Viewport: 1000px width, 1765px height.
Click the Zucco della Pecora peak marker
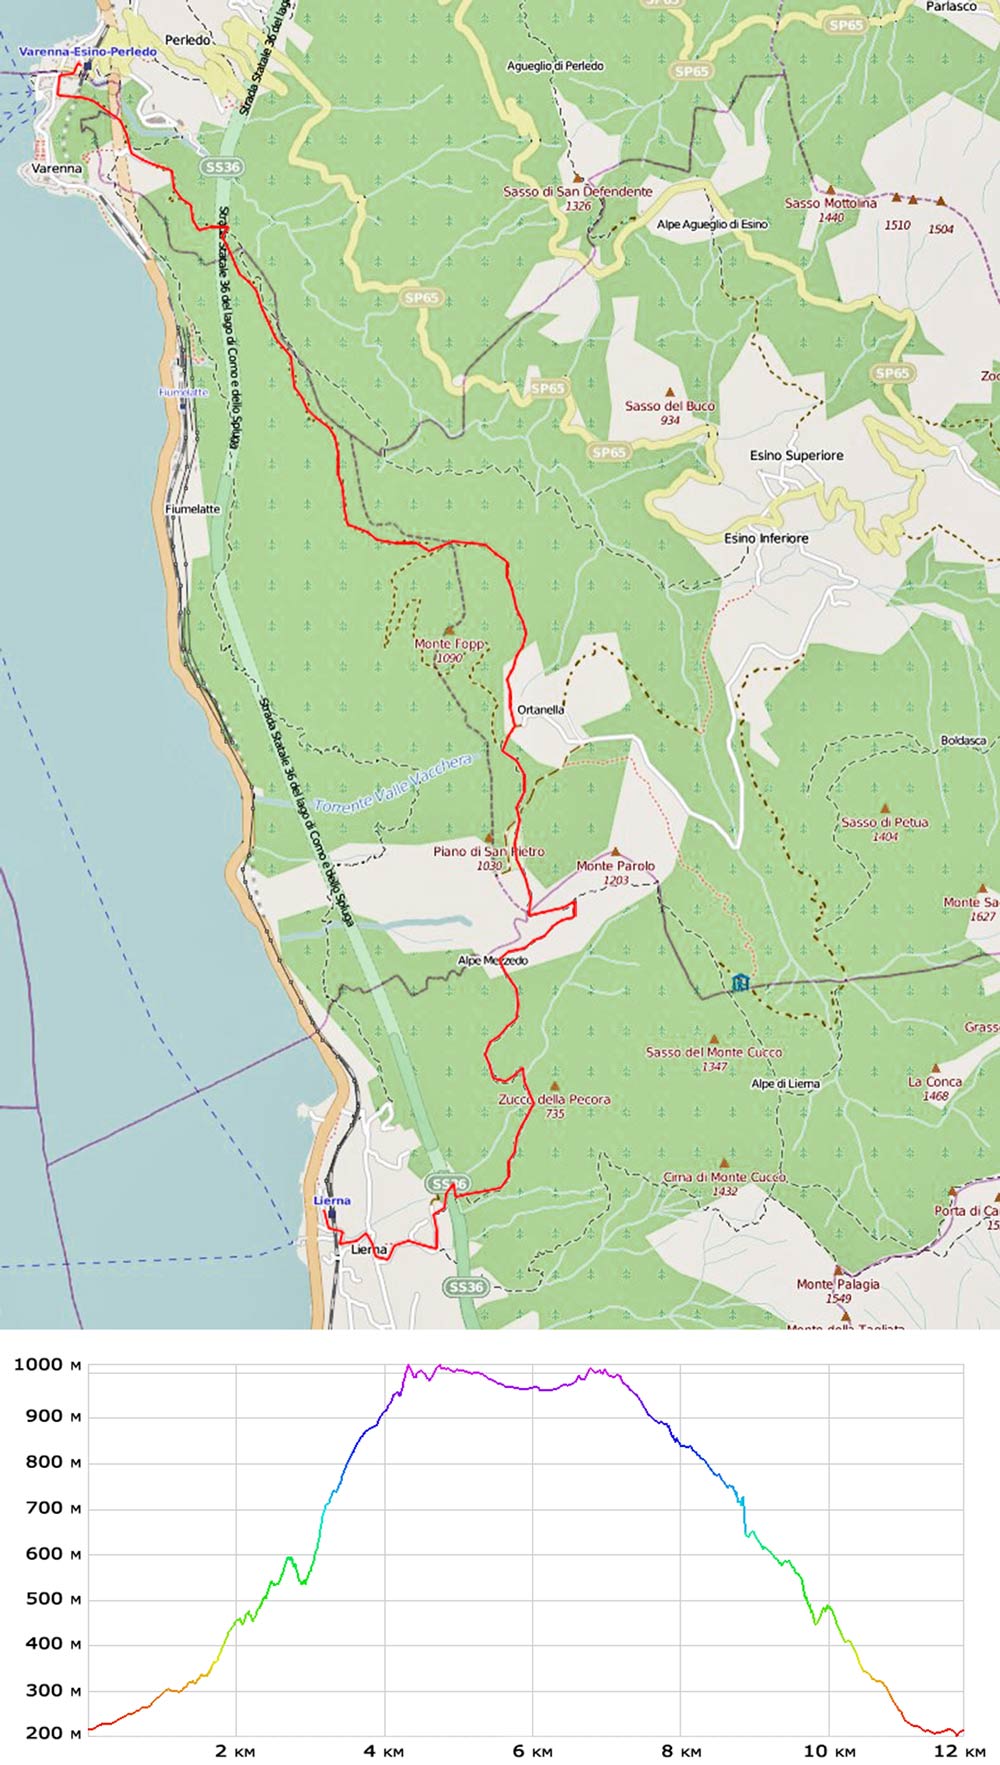tap(555, 1085)
